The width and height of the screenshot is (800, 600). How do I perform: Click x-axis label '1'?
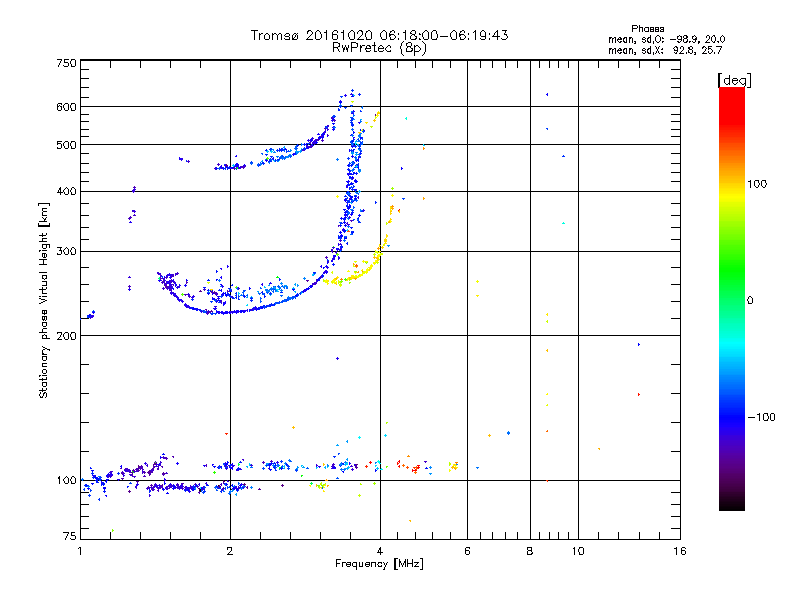80,551
